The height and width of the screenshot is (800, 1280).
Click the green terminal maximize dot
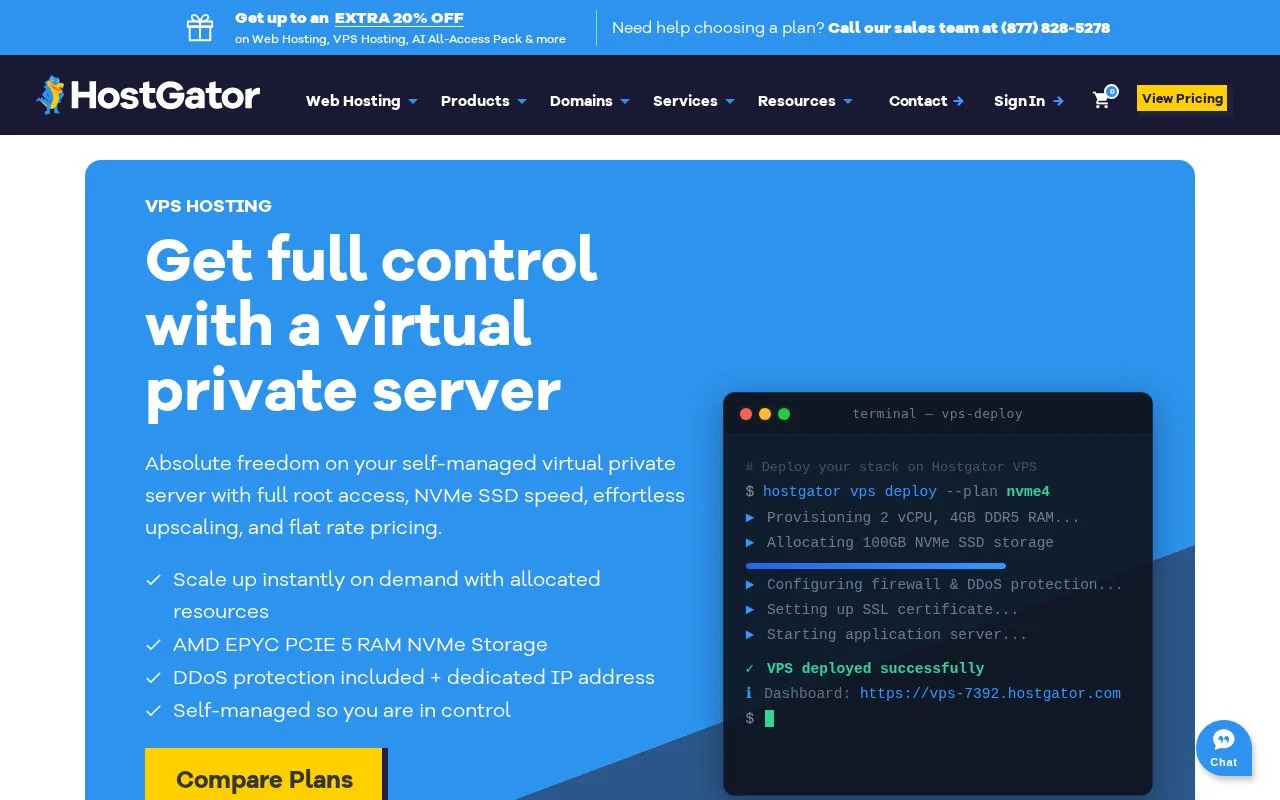point(784,414)
